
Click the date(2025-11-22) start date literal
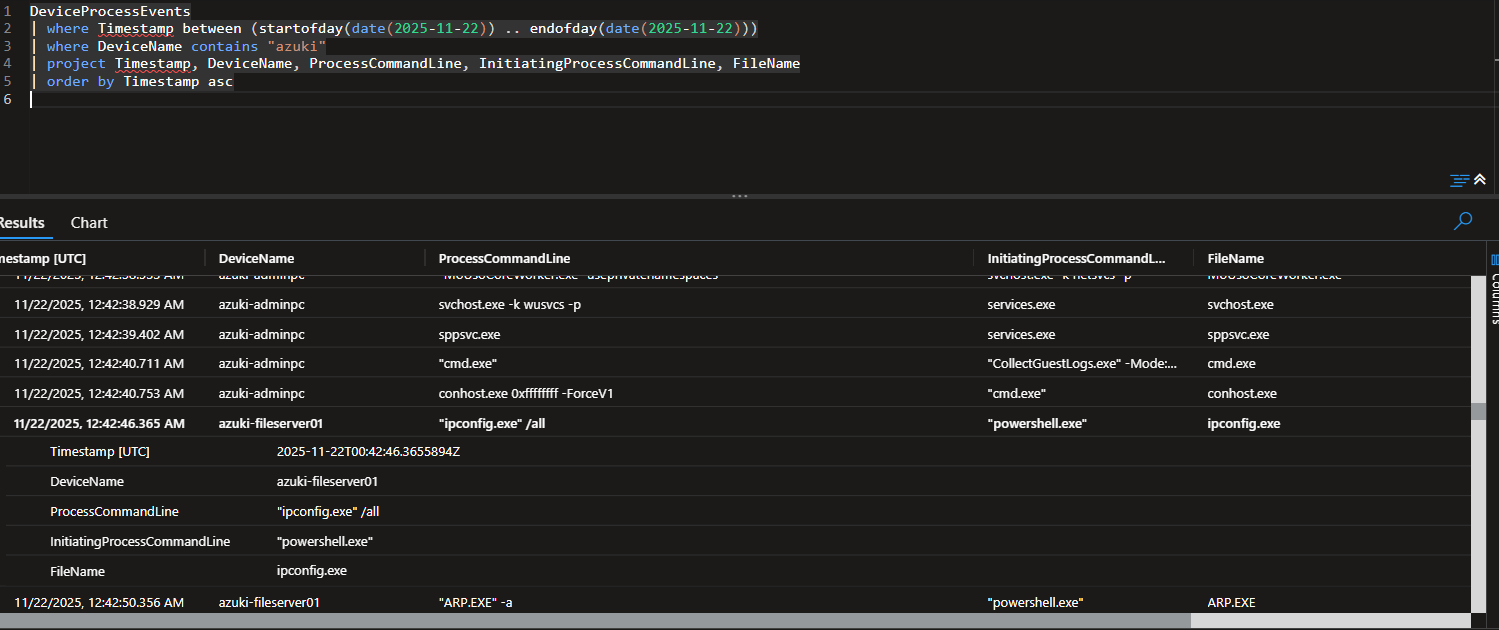coord(418,29)
